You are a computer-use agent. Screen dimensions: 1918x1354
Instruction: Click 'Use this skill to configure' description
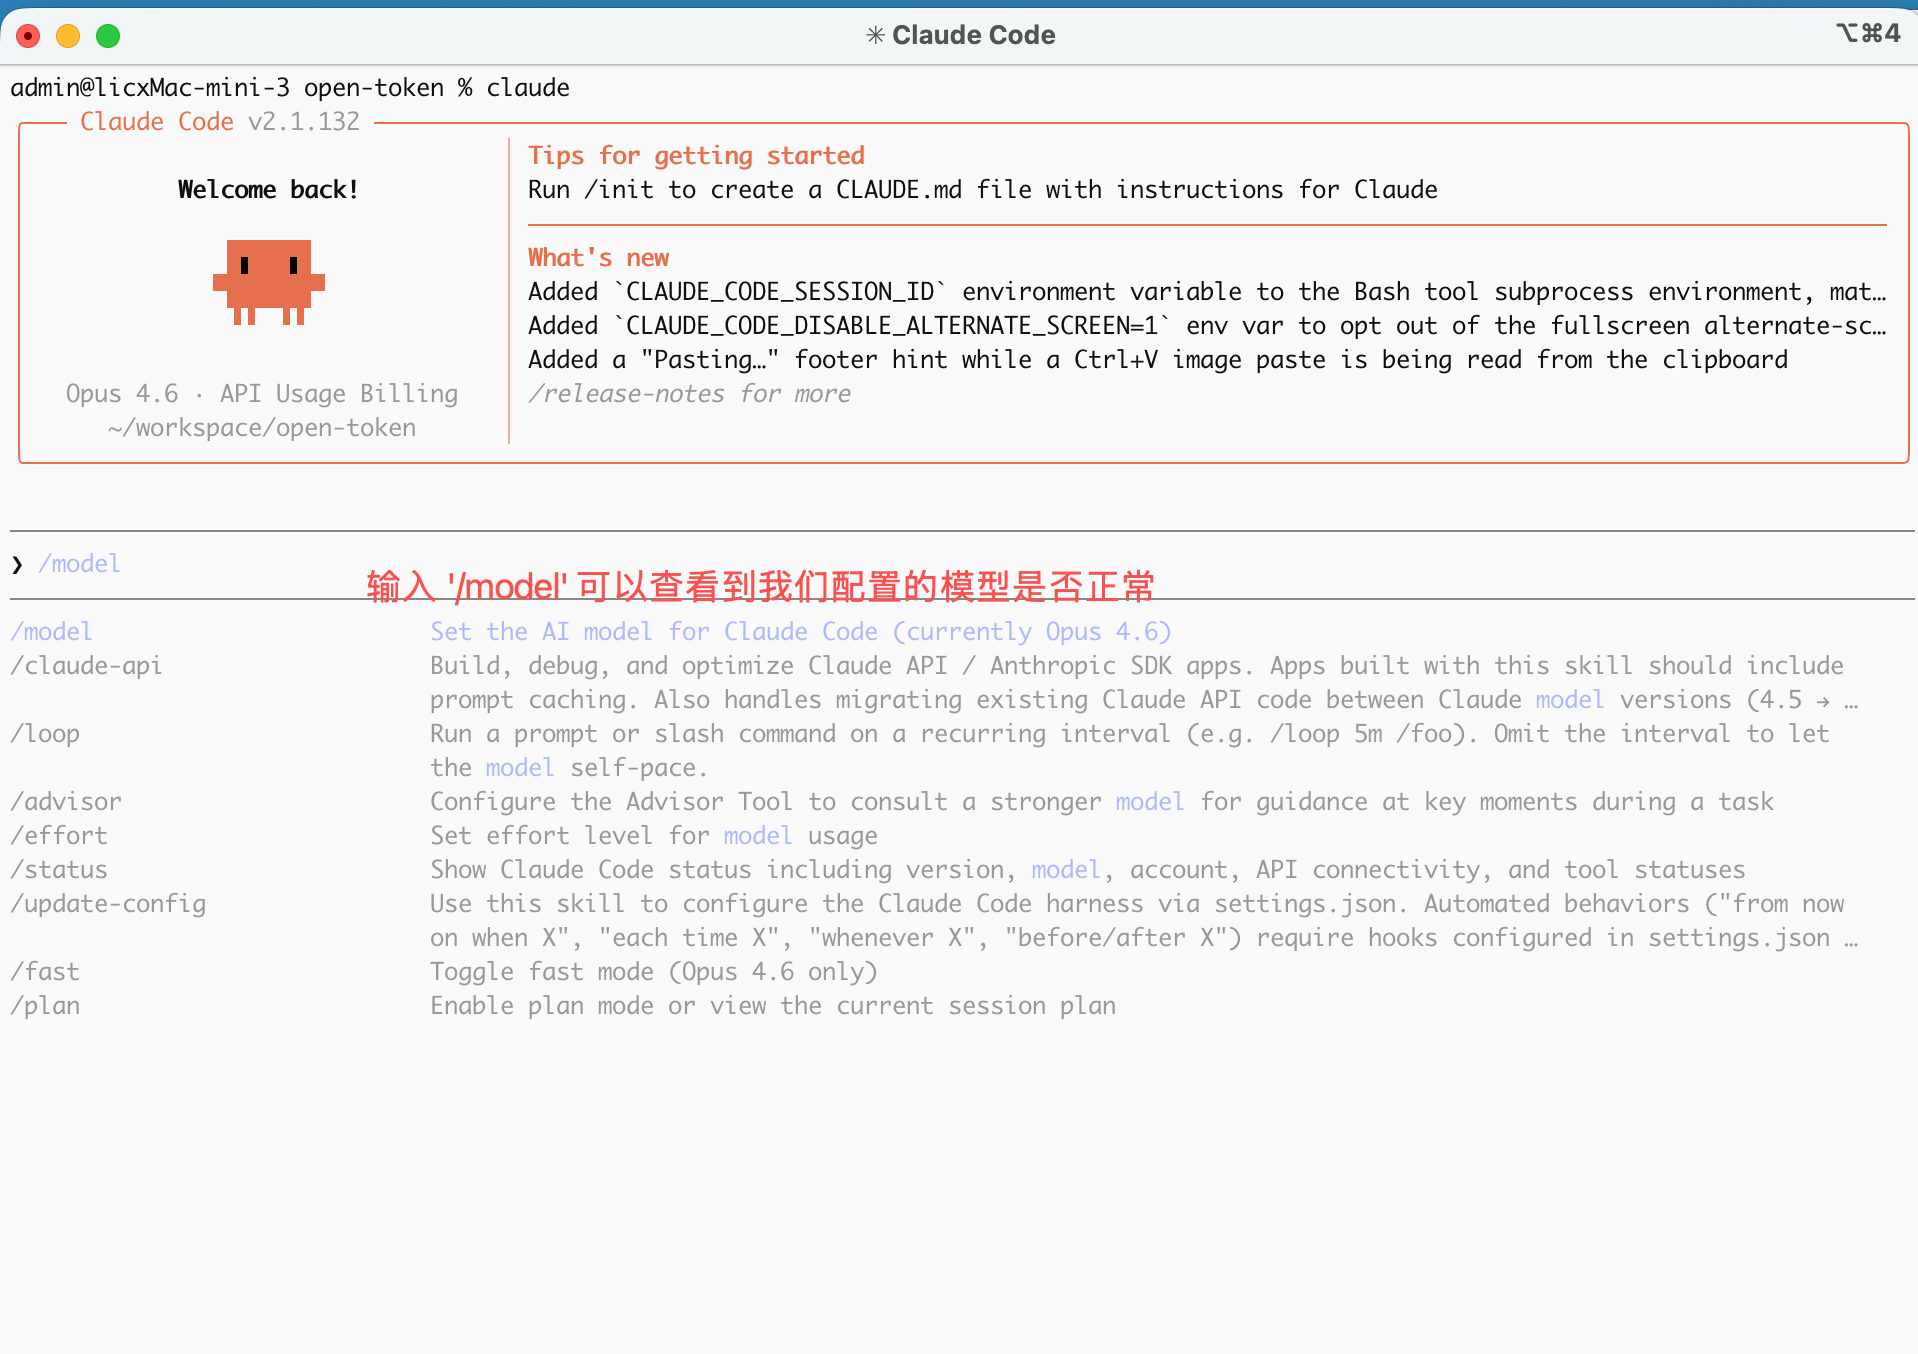click(x=1144, y=921)
